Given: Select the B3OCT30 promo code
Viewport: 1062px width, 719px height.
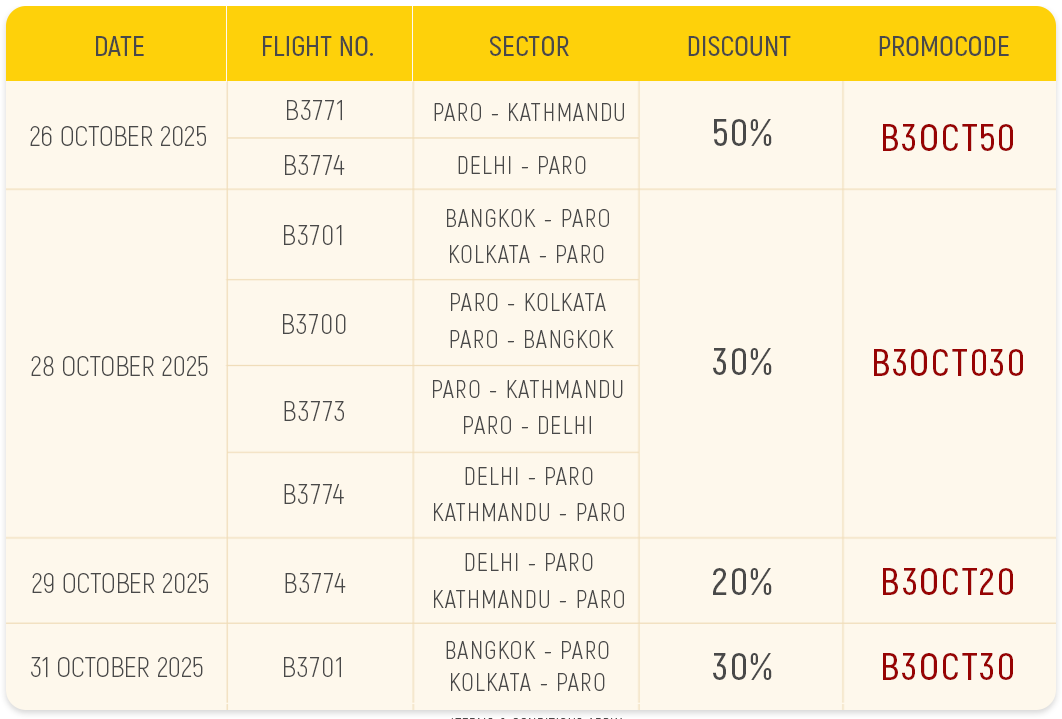Looking at the screenshot, I should (948, 666).
